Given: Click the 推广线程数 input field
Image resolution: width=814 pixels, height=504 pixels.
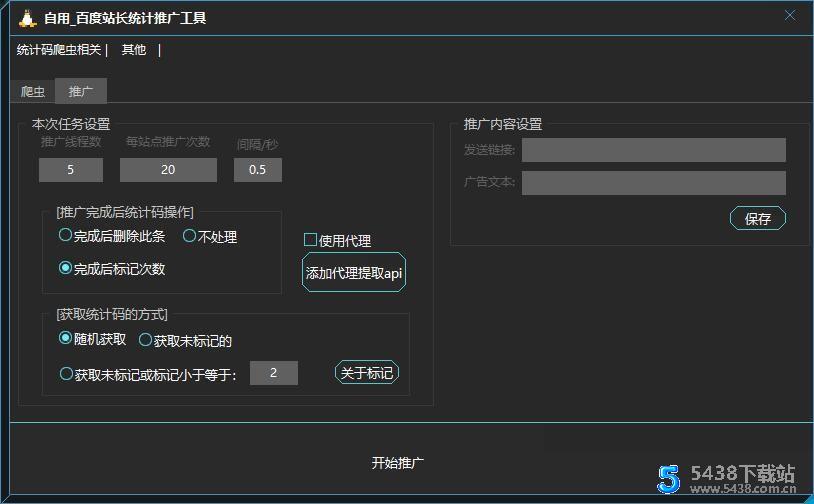Looking at the screenshot, I should [71, 170].
